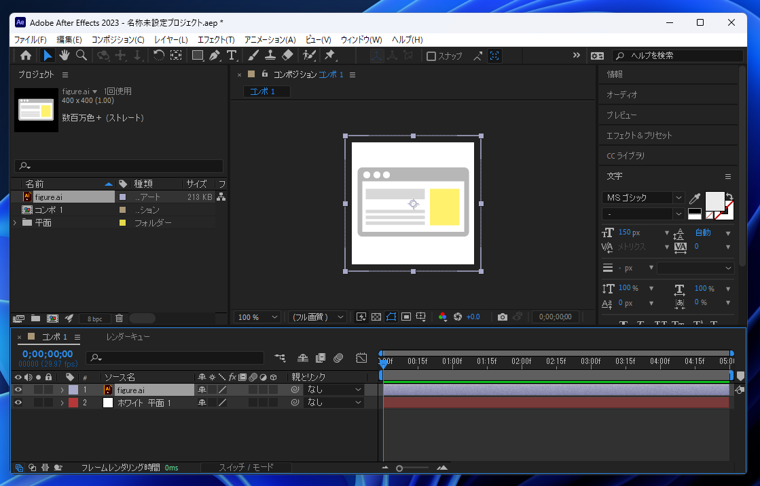Select the Clone Stamp tool

click(270, 56)
